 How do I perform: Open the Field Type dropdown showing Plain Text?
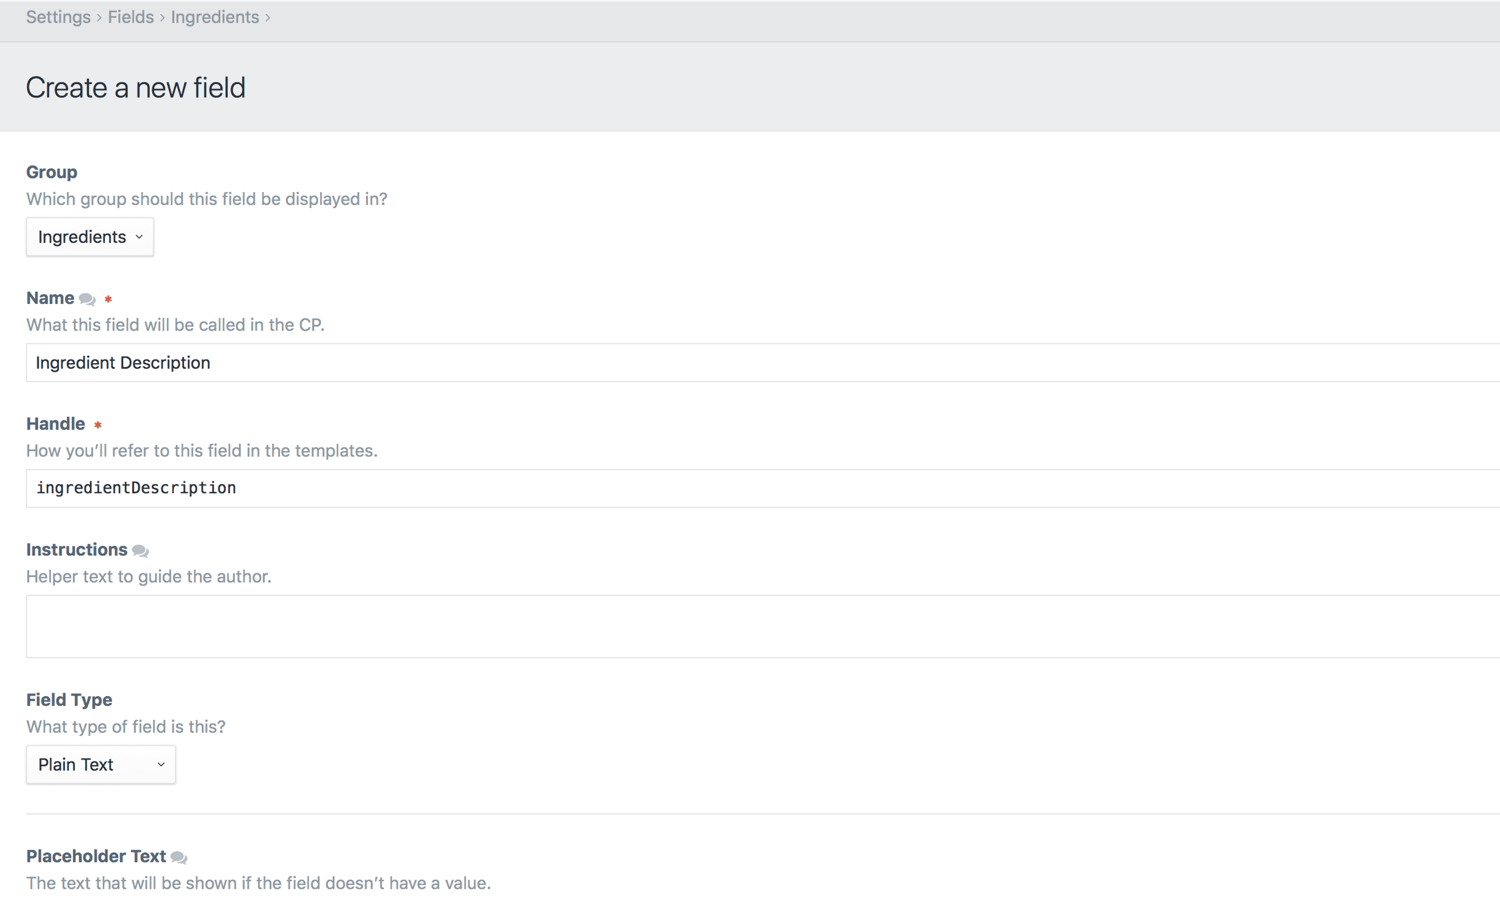click(101, 765)
